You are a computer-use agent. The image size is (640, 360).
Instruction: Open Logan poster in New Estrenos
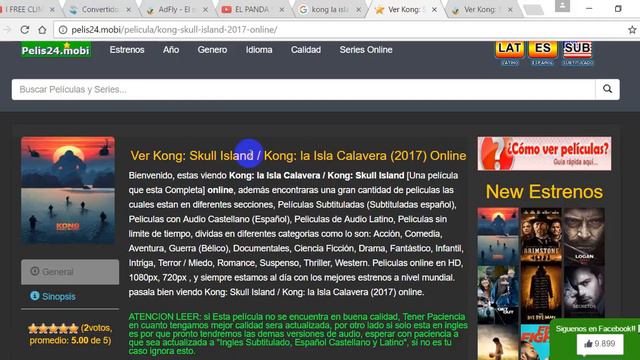[x=584, y=236]
